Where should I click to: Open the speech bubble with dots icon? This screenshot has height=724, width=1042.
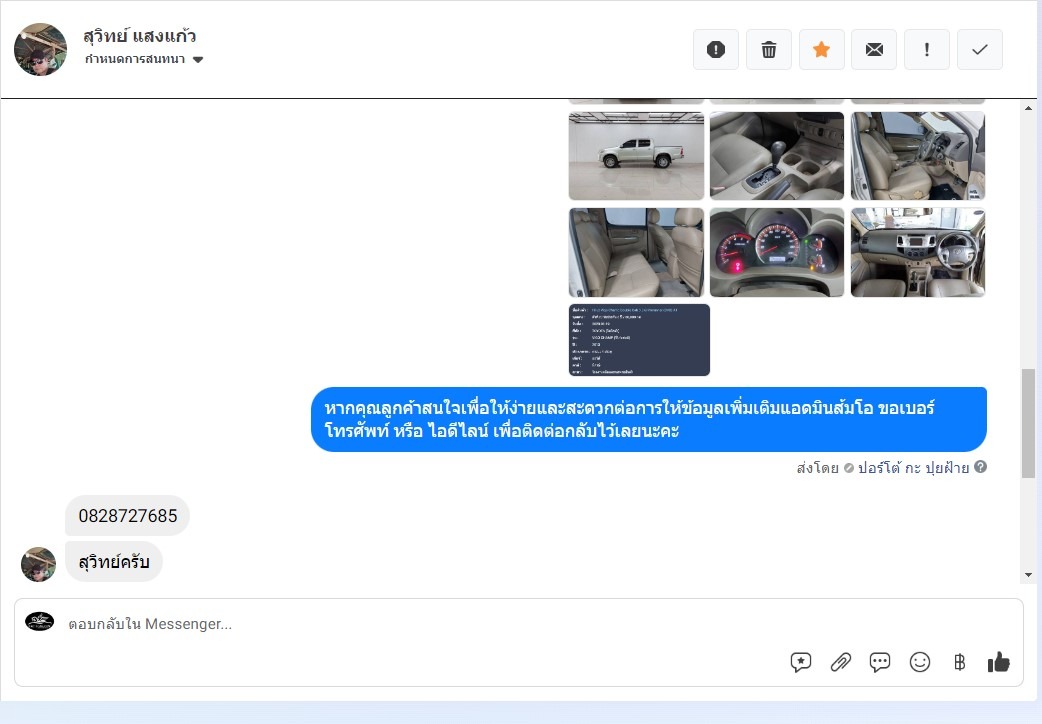point(880,662)
